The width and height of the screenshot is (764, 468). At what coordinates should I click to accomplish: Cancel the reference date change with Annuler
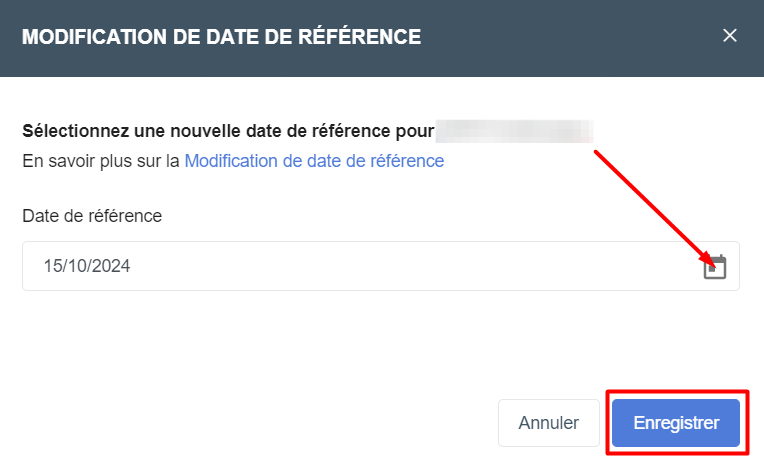pyautogui.click(x=549, y=423)
